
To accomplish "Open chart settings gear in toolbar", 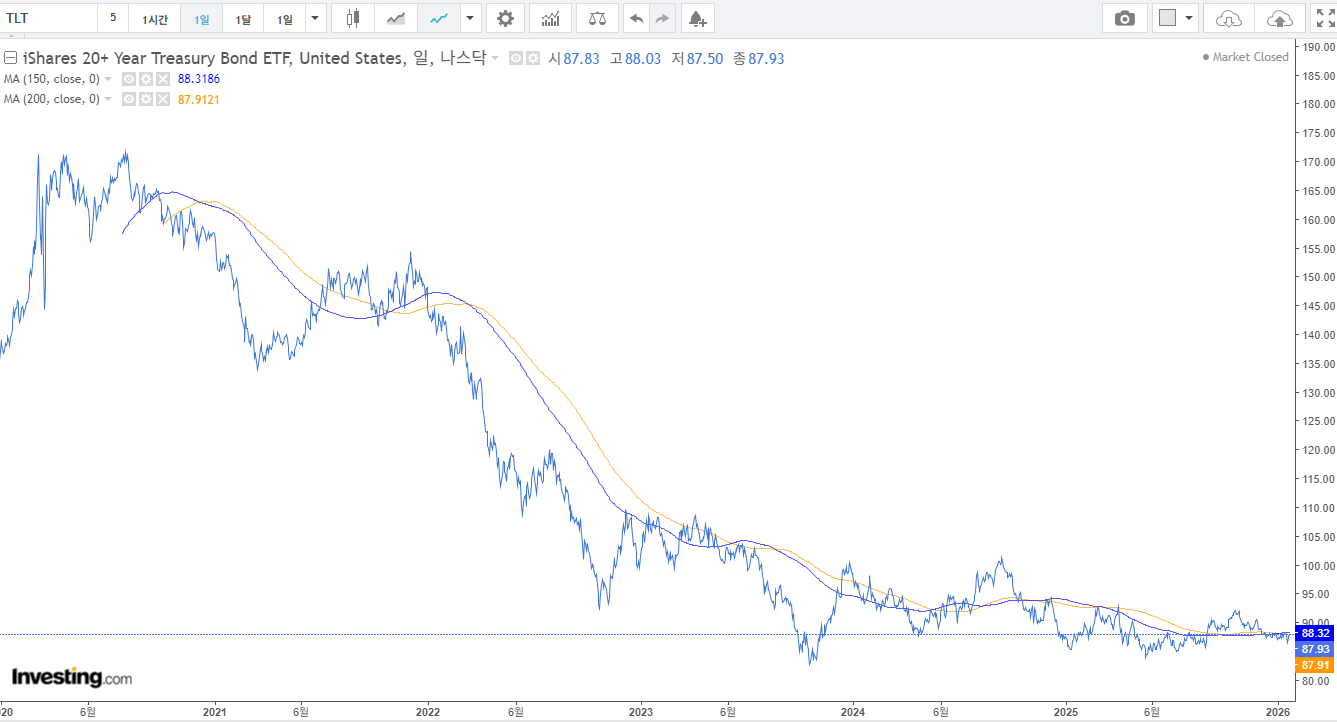I will 505,18.
